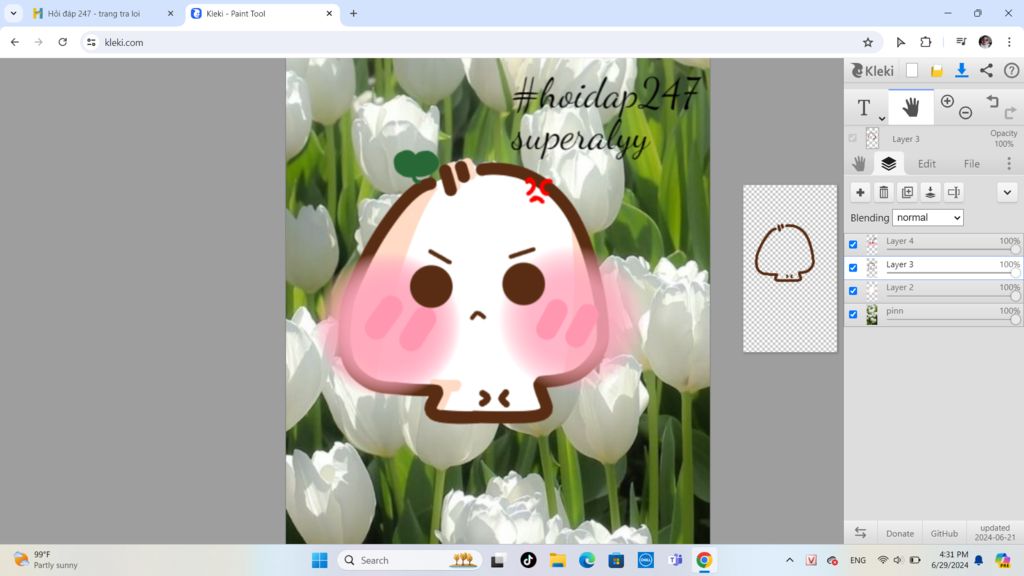Redo the action
Screen dimensions: 1024x576
(x=1010, y=113)
